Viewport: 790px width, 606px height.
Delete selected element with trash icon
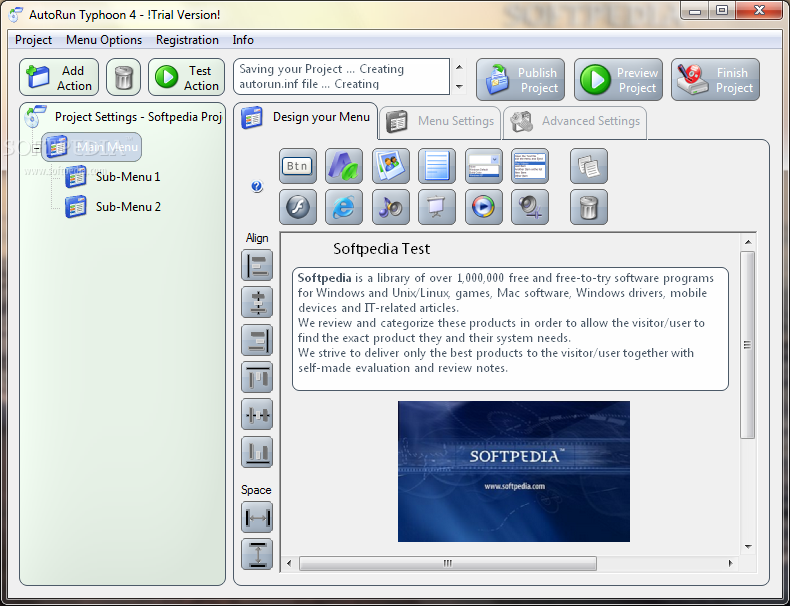pos(588,207)
